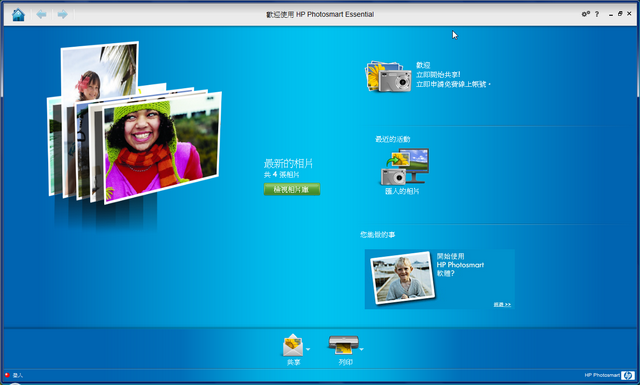The image size is (640, 385).
Task: Open the link in the Photosmart tutorial card
Action: pos(502,305)
